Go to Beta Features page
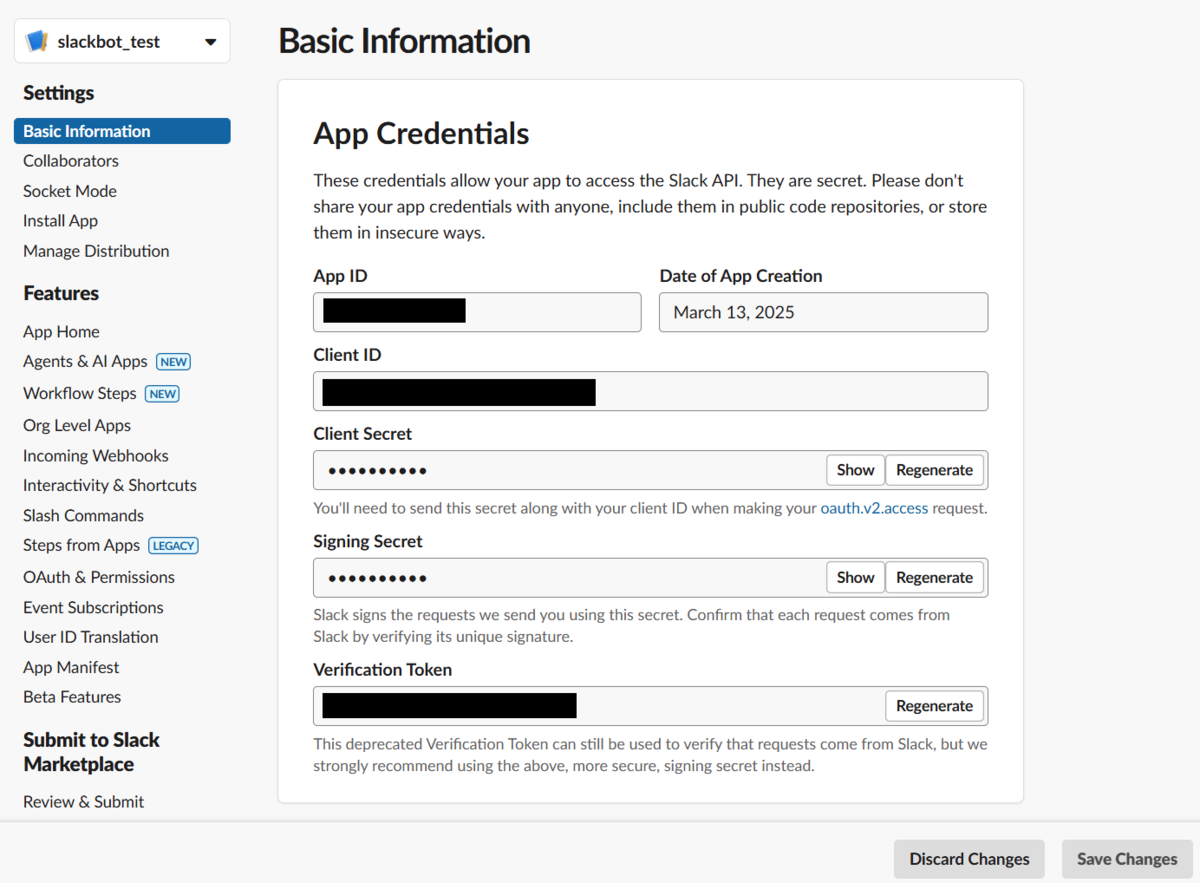1200x883 pixels. (x=72, y=698)
